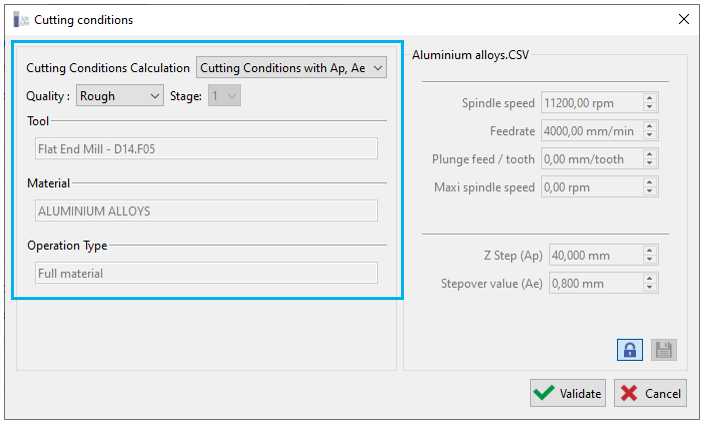Click the Material field ALUMINIUM ALLOYS
This screenshot has width=708, height=425.
pyautogui.click(x=206, y=211)
